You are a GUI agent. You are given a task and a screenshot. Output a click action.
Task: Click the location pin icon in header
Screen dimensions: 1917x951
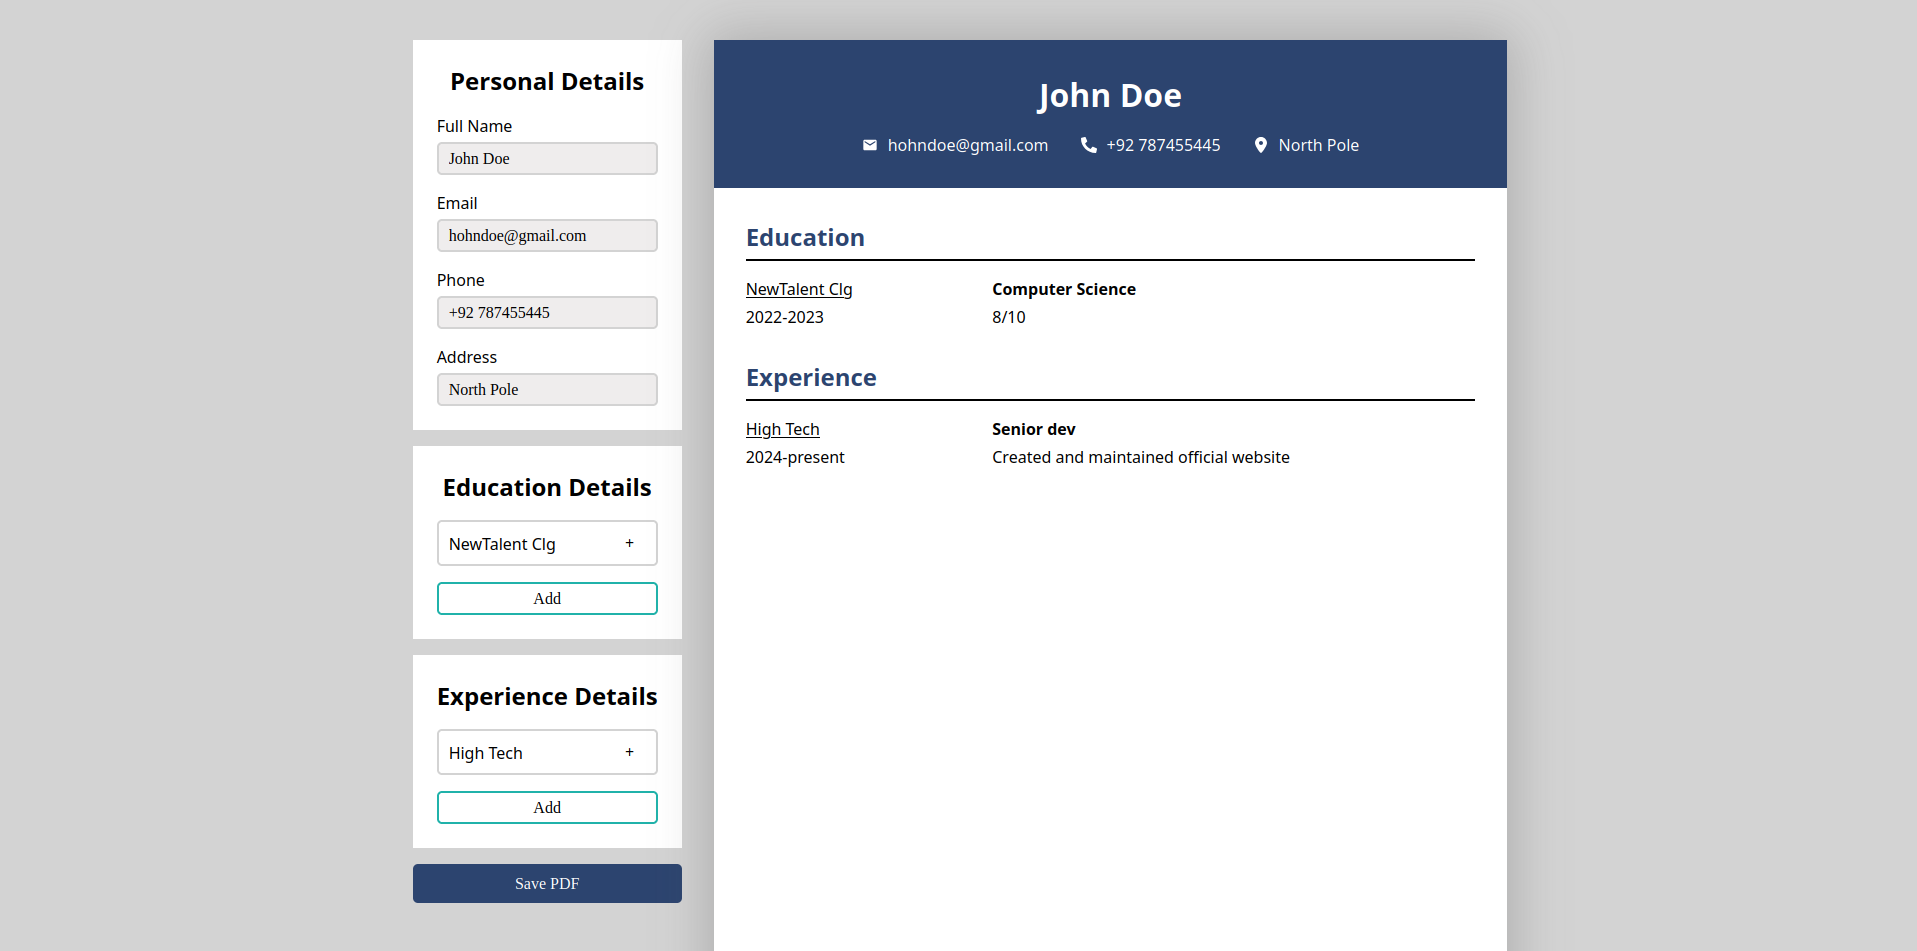pyautogui.click(x=1260, y=145)
